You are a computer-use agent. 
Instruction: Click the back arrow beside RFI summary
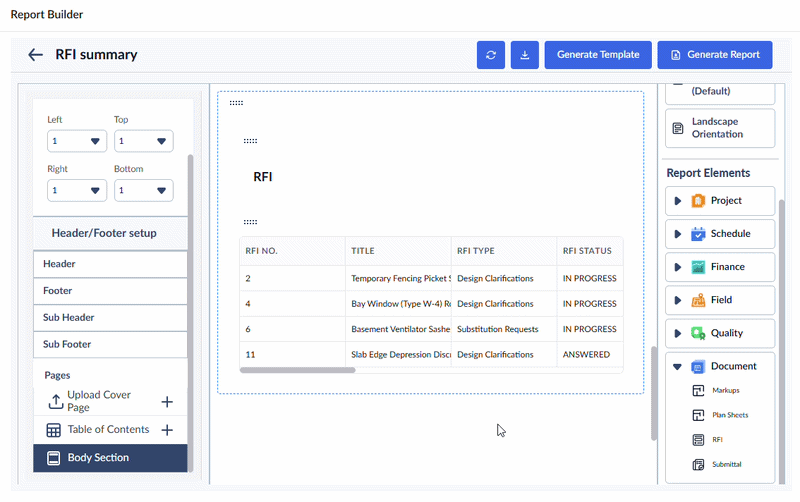tap(35, 55)
